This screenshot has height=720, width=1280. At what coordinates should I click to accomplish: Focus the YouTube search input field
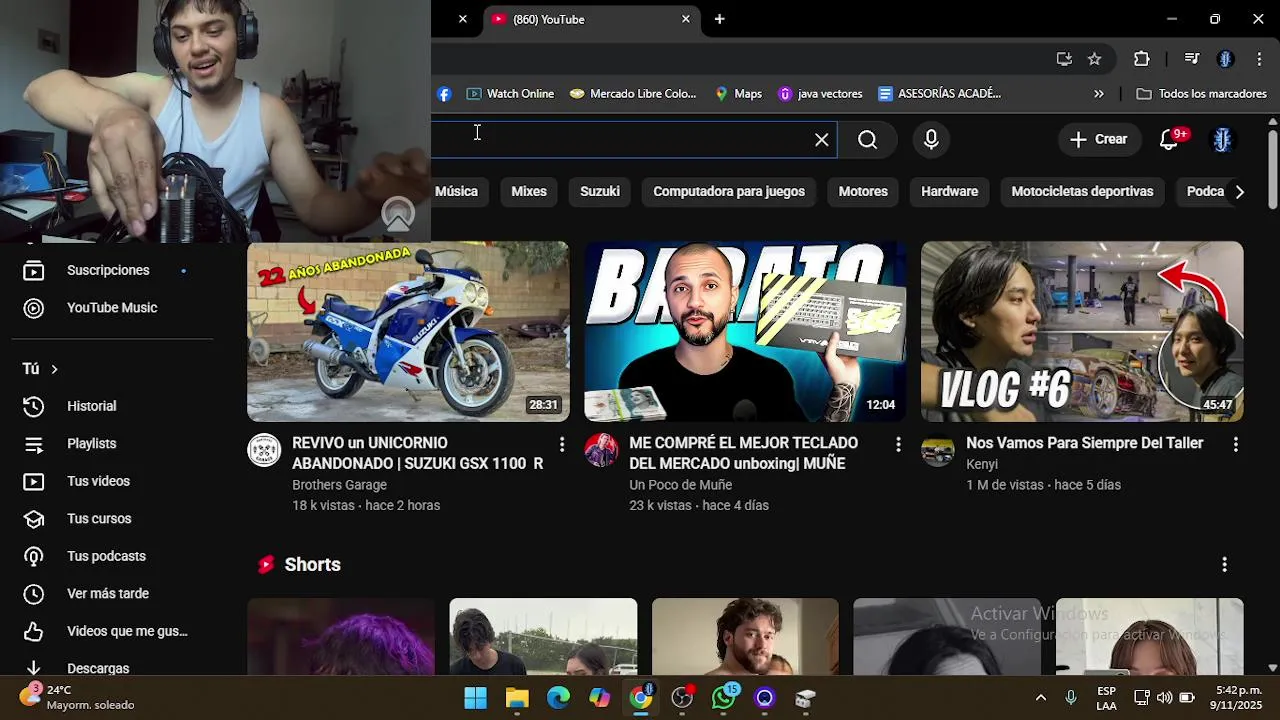coord(634,140)
